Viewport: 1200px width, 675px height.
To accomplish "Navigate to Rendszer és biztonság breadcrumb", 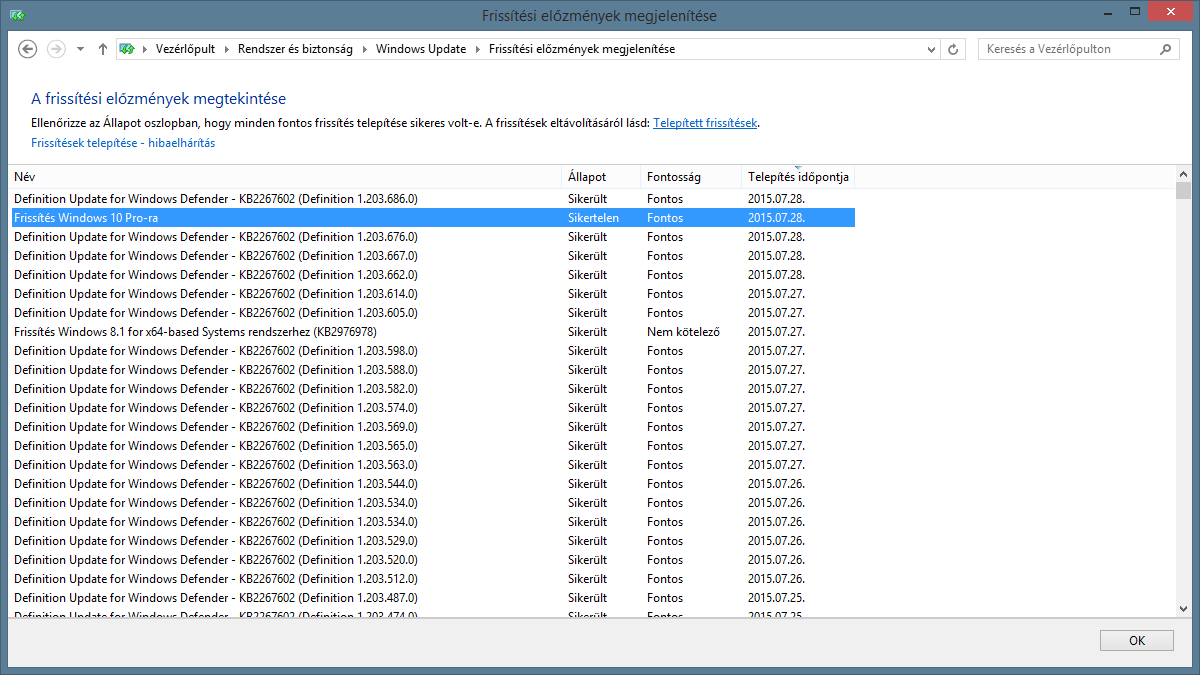I will coord(295,49).
